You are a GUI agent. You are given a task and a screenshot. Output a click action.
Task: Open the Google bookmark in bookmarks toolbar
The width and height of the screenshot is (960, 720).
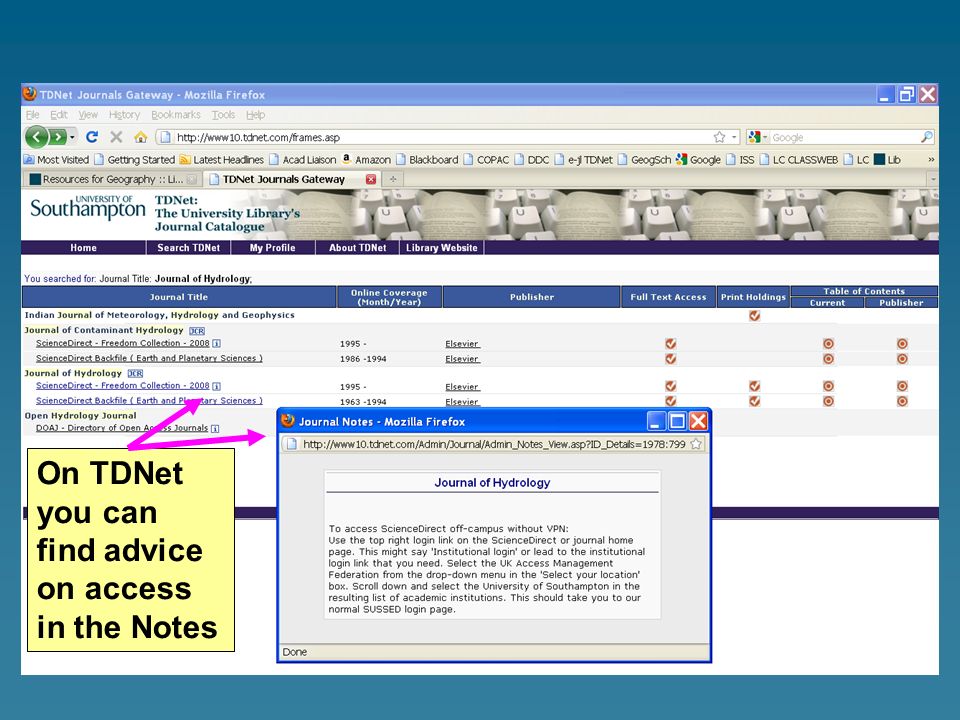tap(698, 160)
